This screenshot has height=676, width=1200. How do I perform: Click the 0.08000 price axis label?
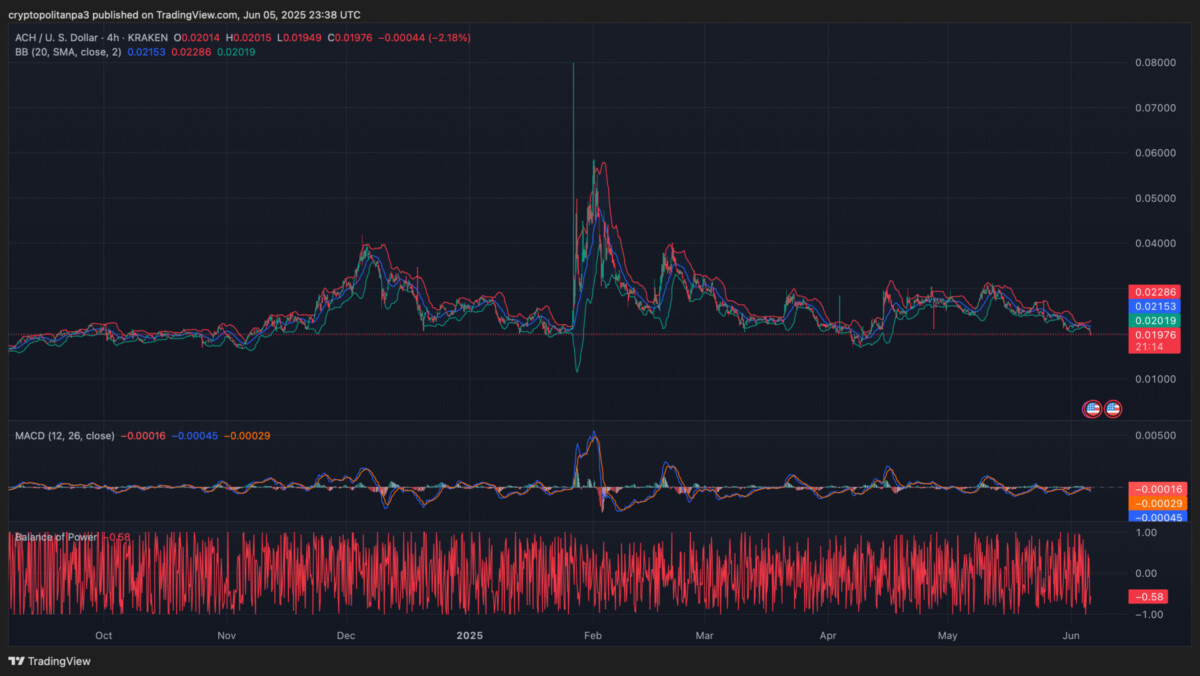(x=1155, y=62)
